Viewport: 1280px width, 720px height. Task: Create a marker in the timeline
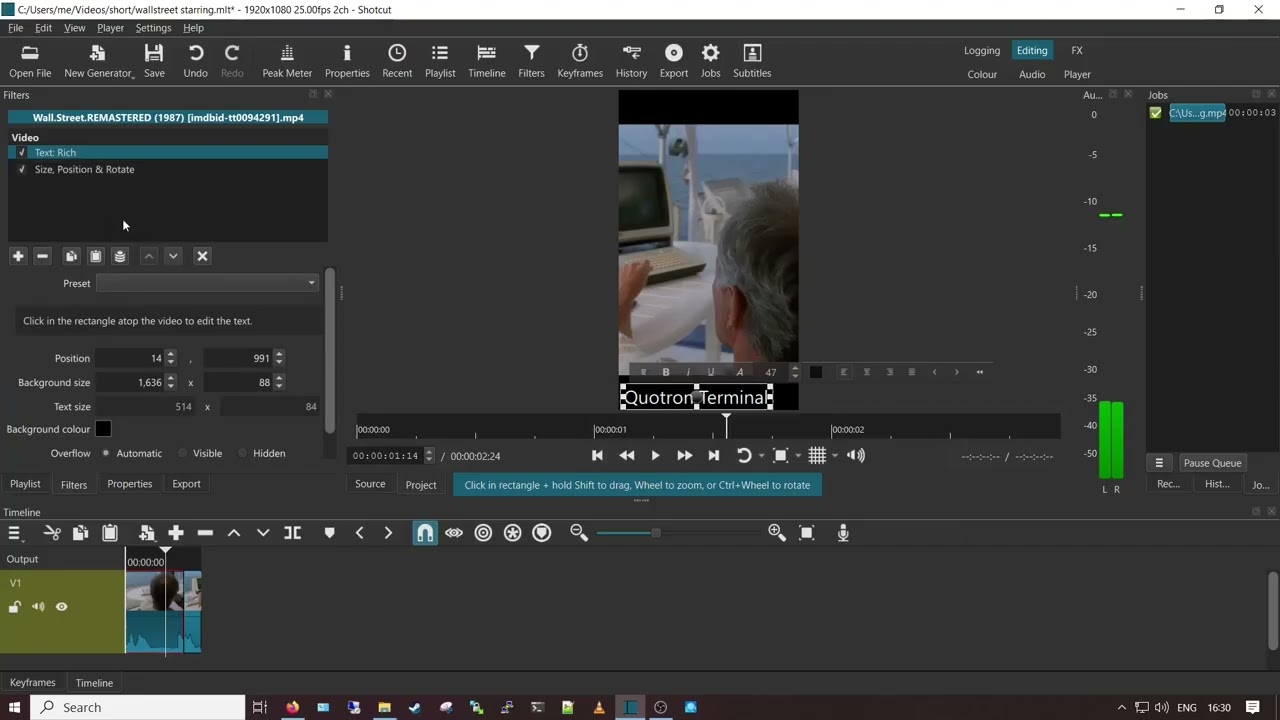click(329, 533)
